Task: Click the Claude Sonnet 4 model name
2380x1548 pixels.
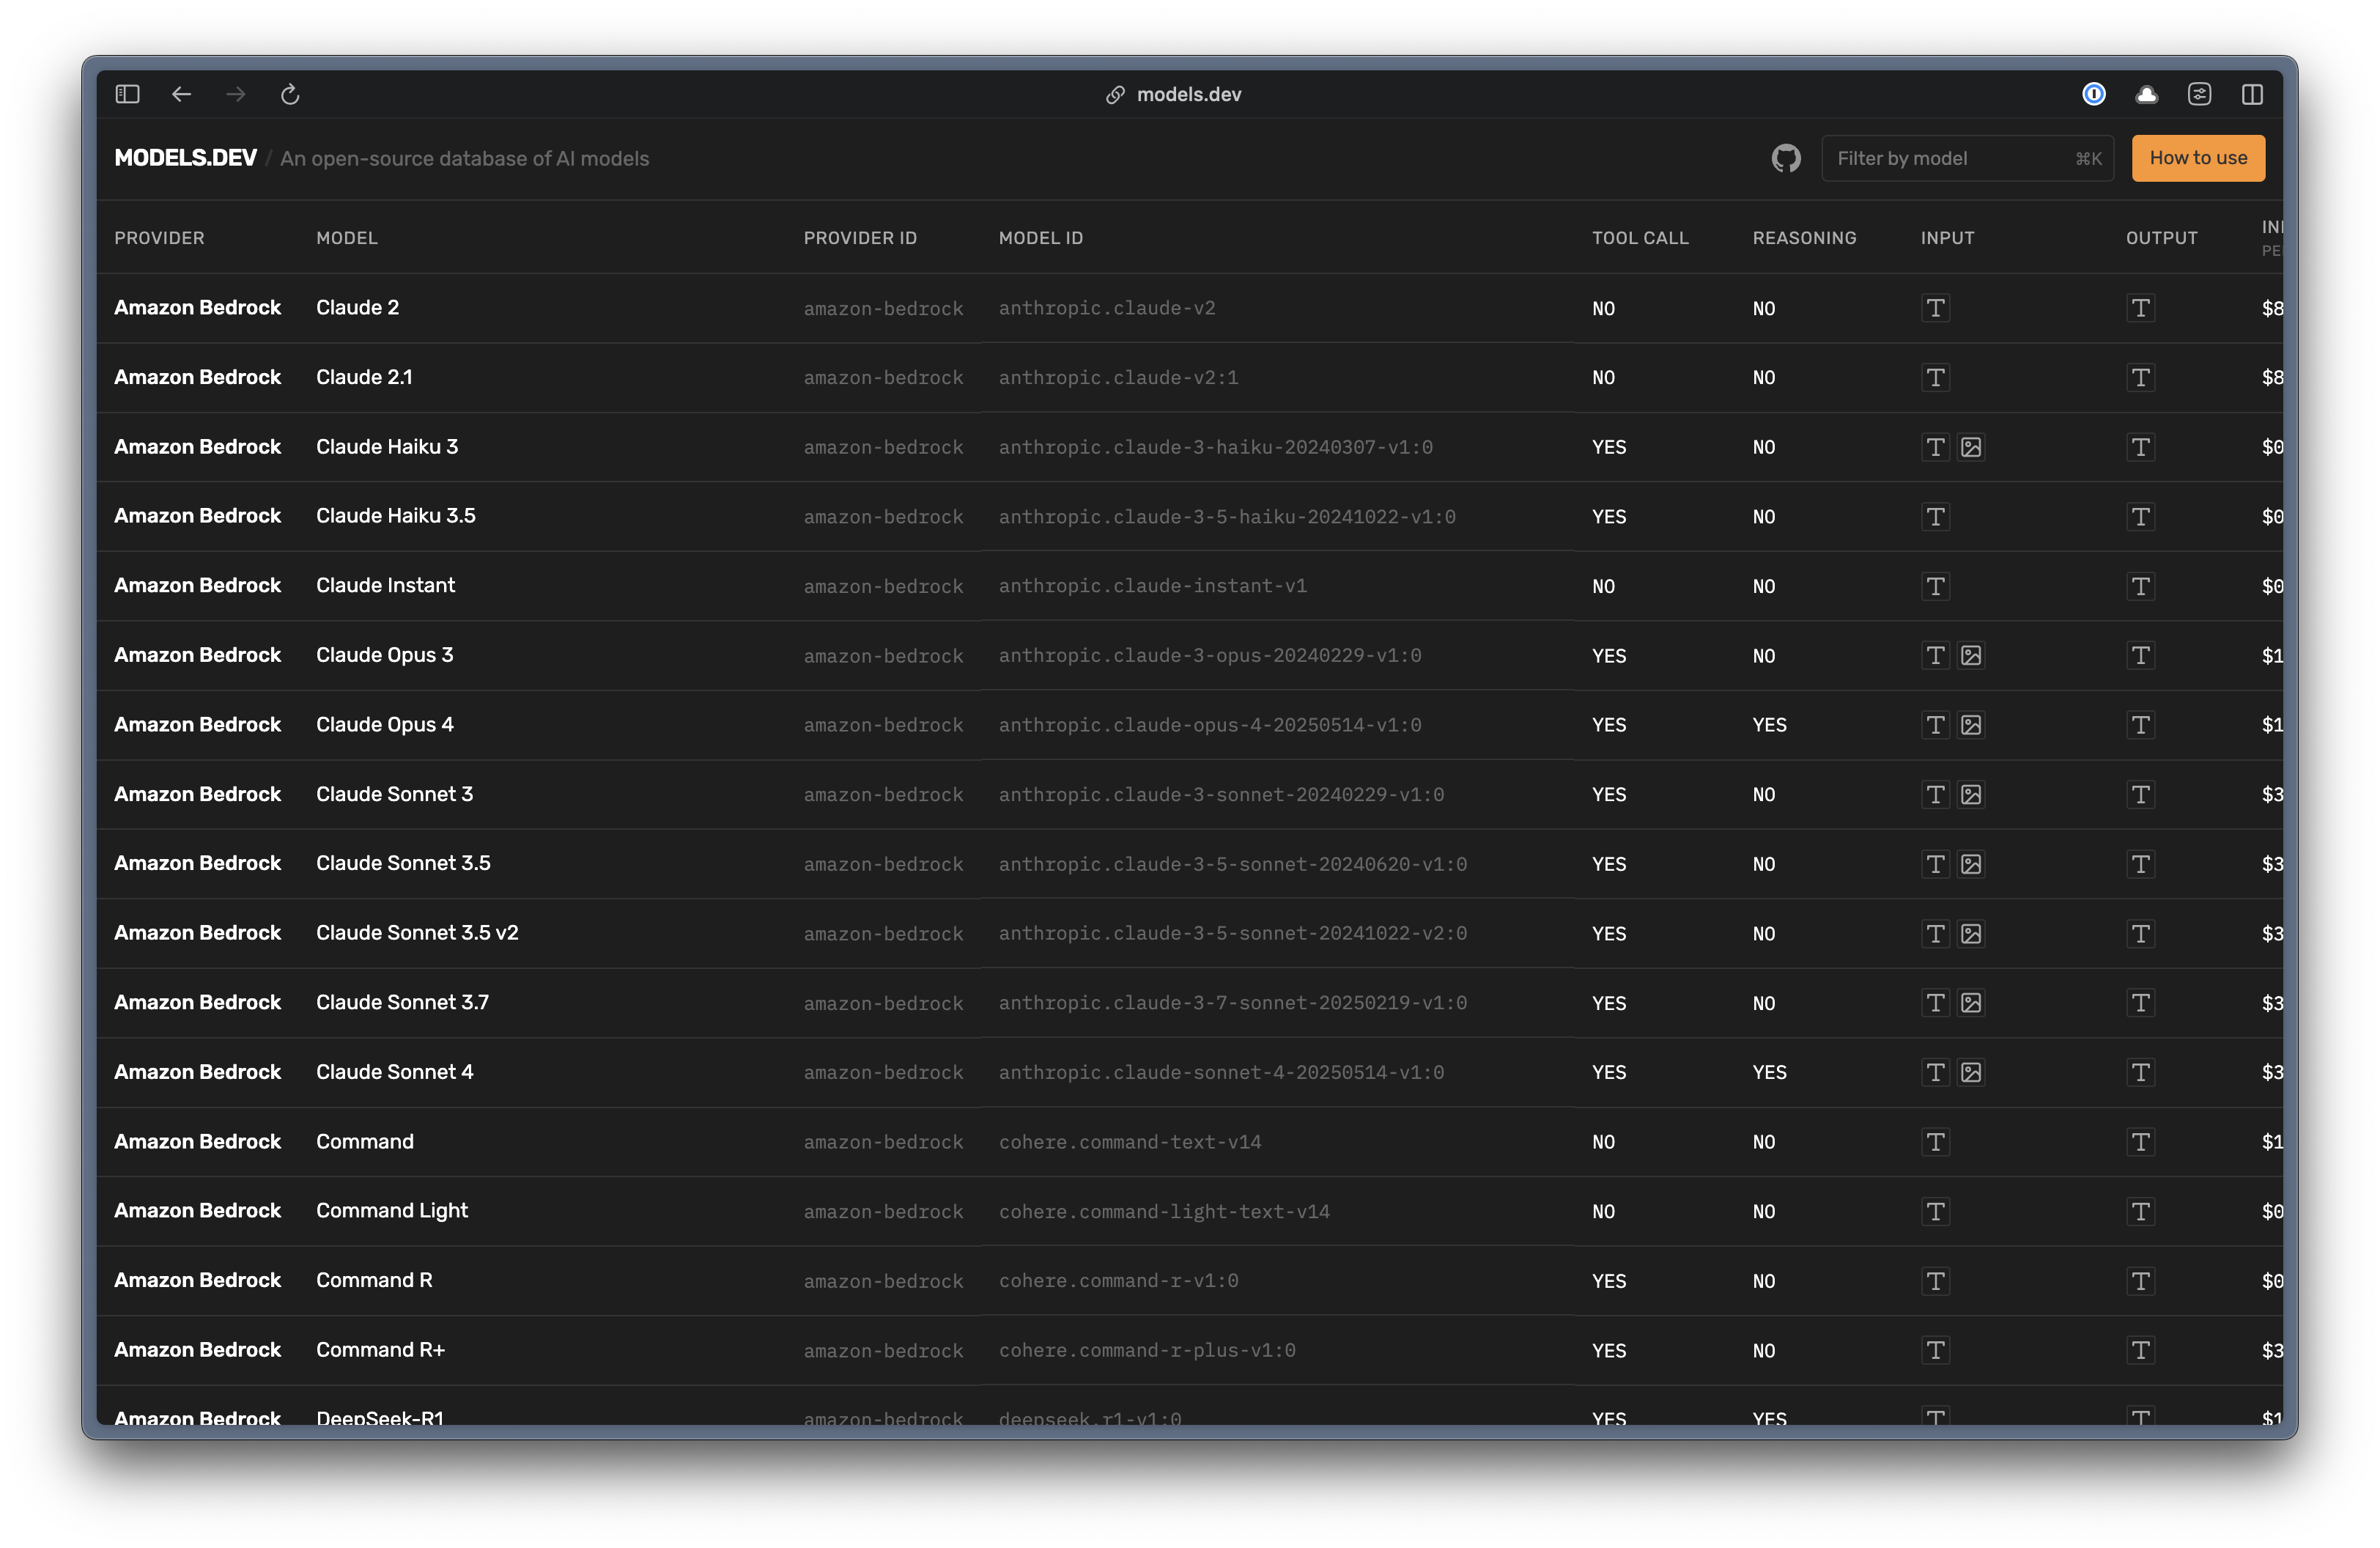Action: pos(394,1072)
